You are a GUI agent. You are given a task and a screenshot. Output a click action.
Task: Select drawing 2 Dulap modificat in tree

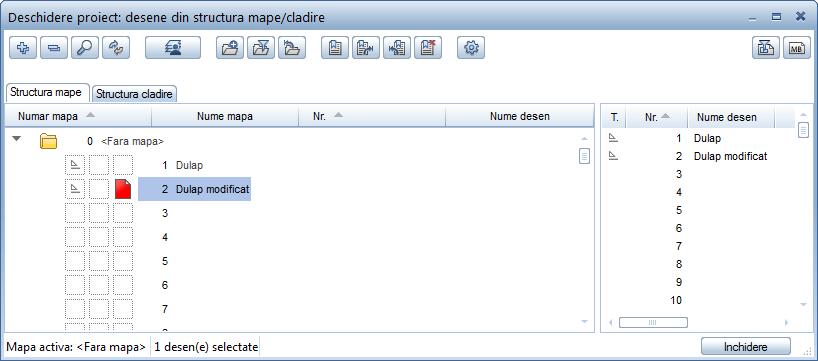pos(195,189)
